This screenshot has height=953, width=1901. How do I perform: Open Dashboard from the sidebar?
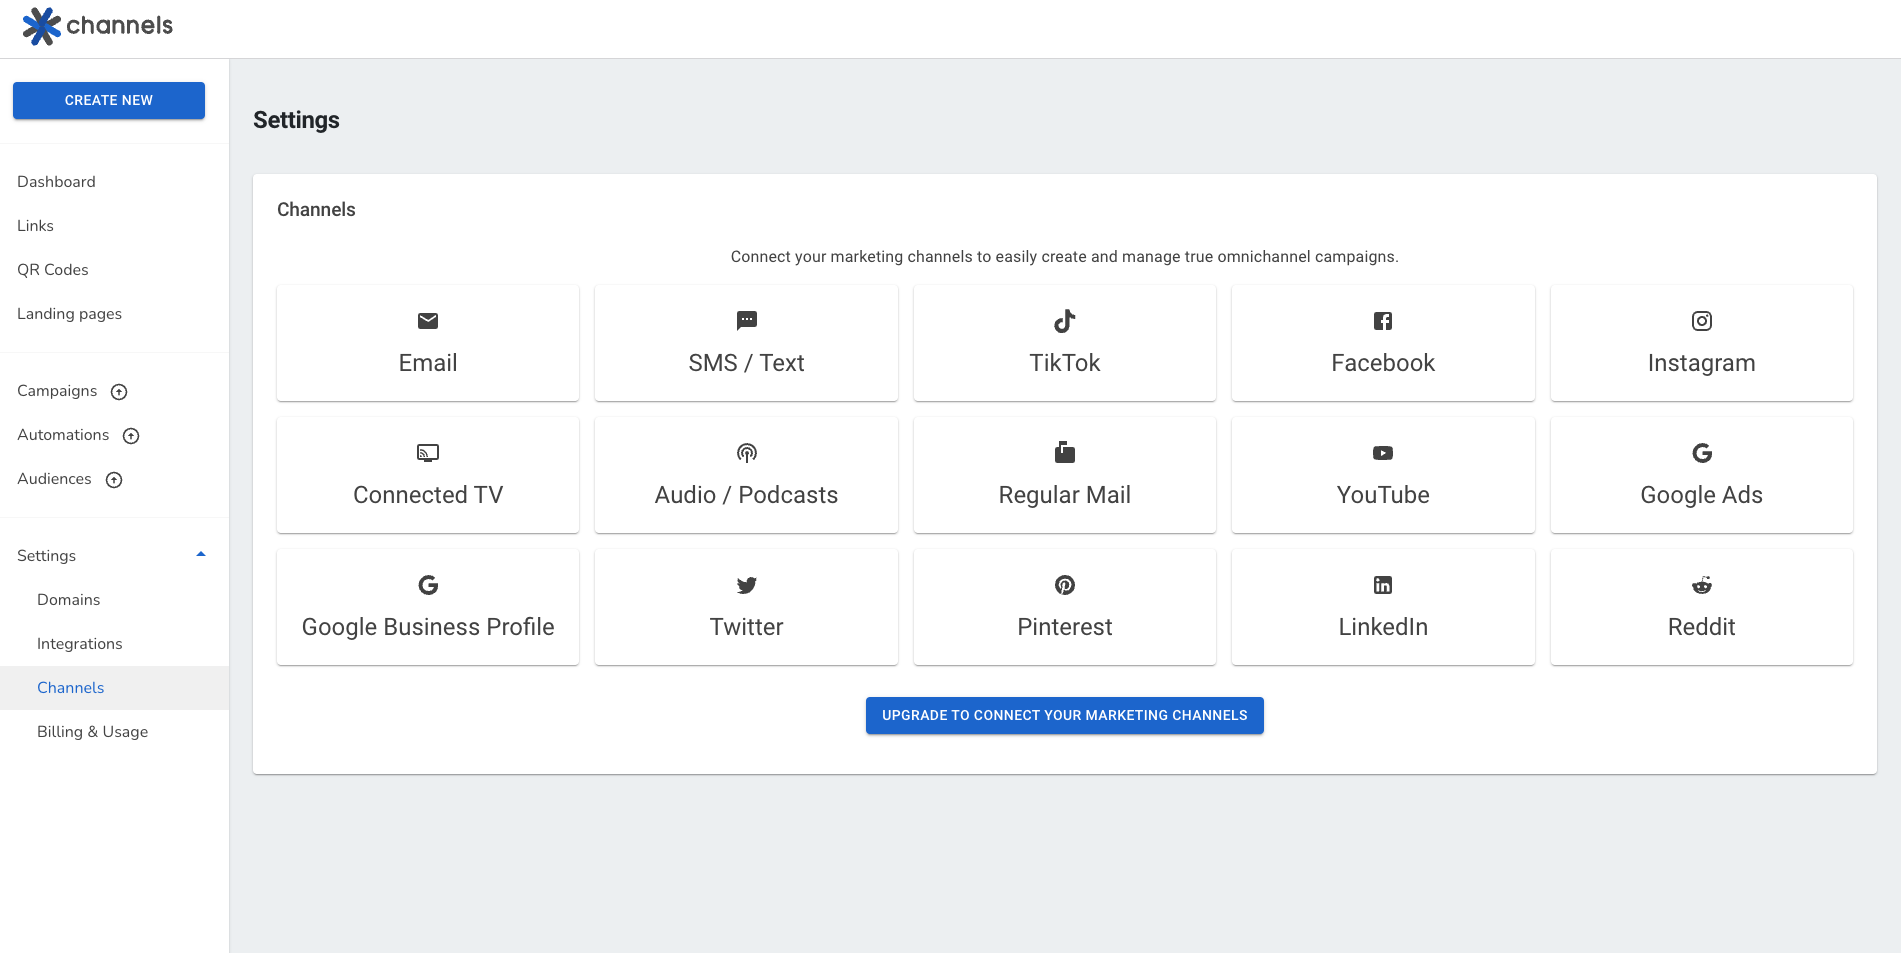56,182
